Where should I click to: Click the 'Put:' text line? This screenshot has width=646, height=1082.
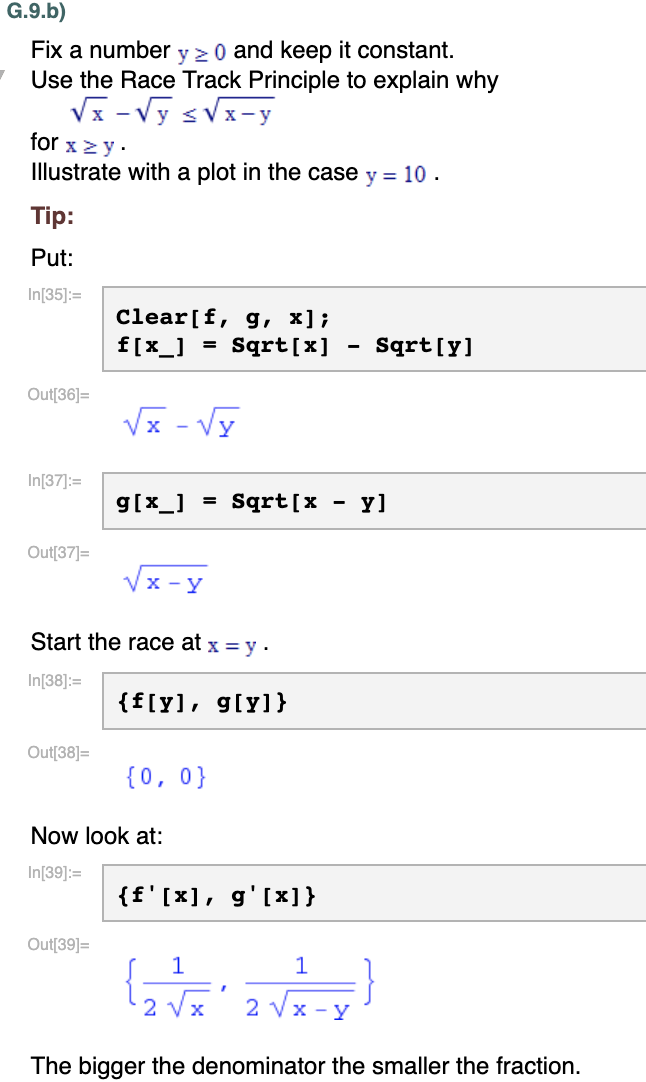tap(52, 258)
